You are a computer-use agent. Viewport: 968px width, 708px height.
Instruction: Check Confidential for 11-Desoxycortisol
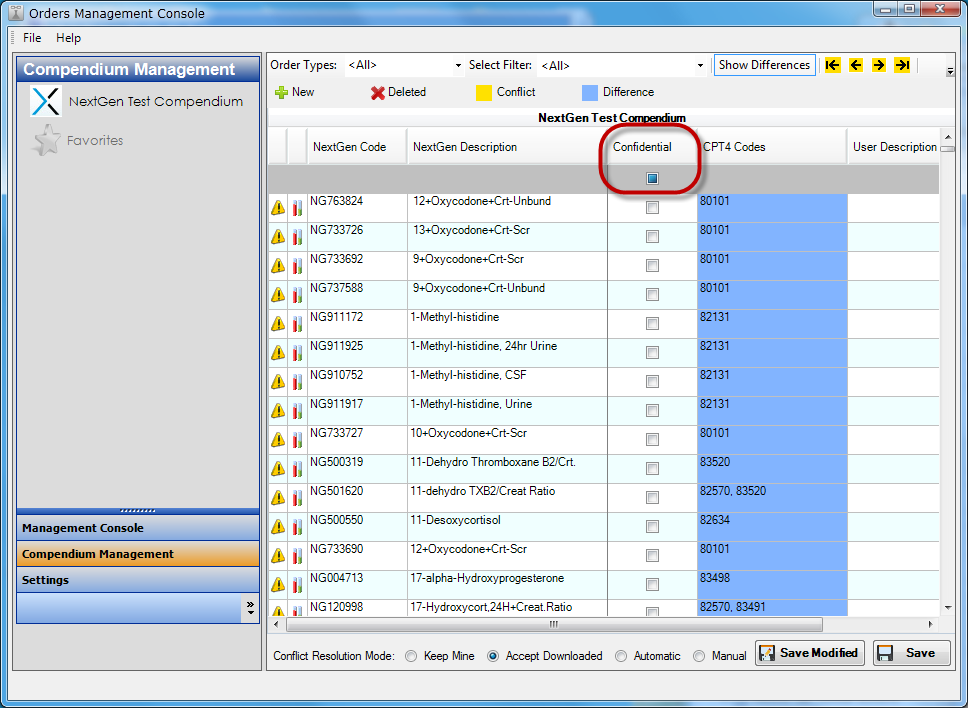(x=652, y=527)
